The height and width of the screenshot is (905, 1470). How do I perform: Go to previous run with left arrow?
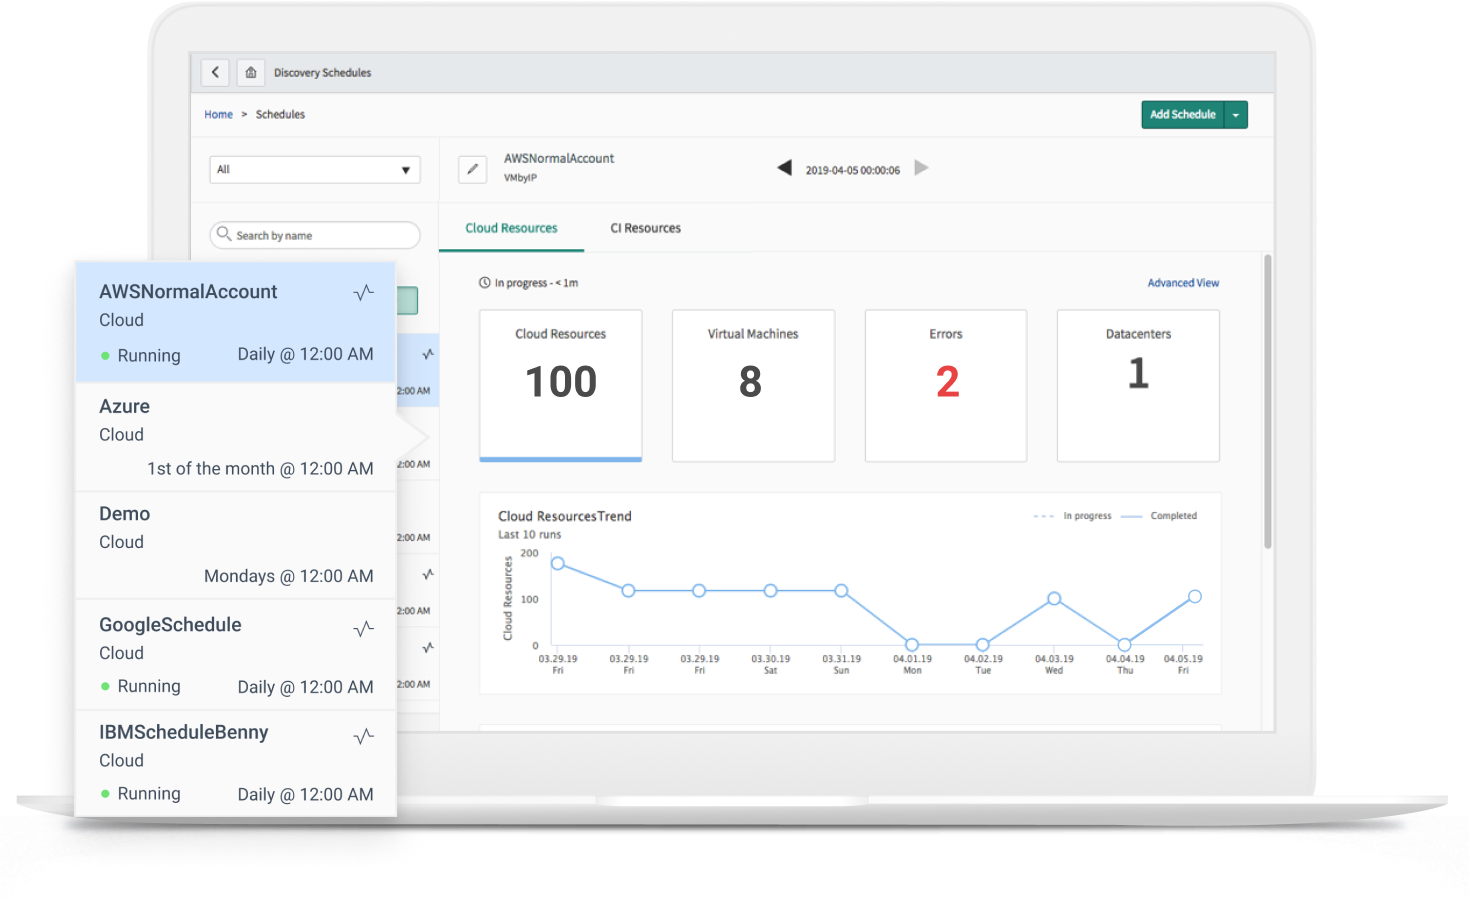point(785,168)
